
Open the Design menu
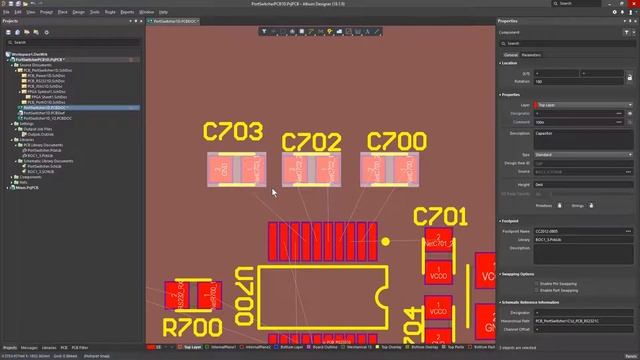(78, 12)
